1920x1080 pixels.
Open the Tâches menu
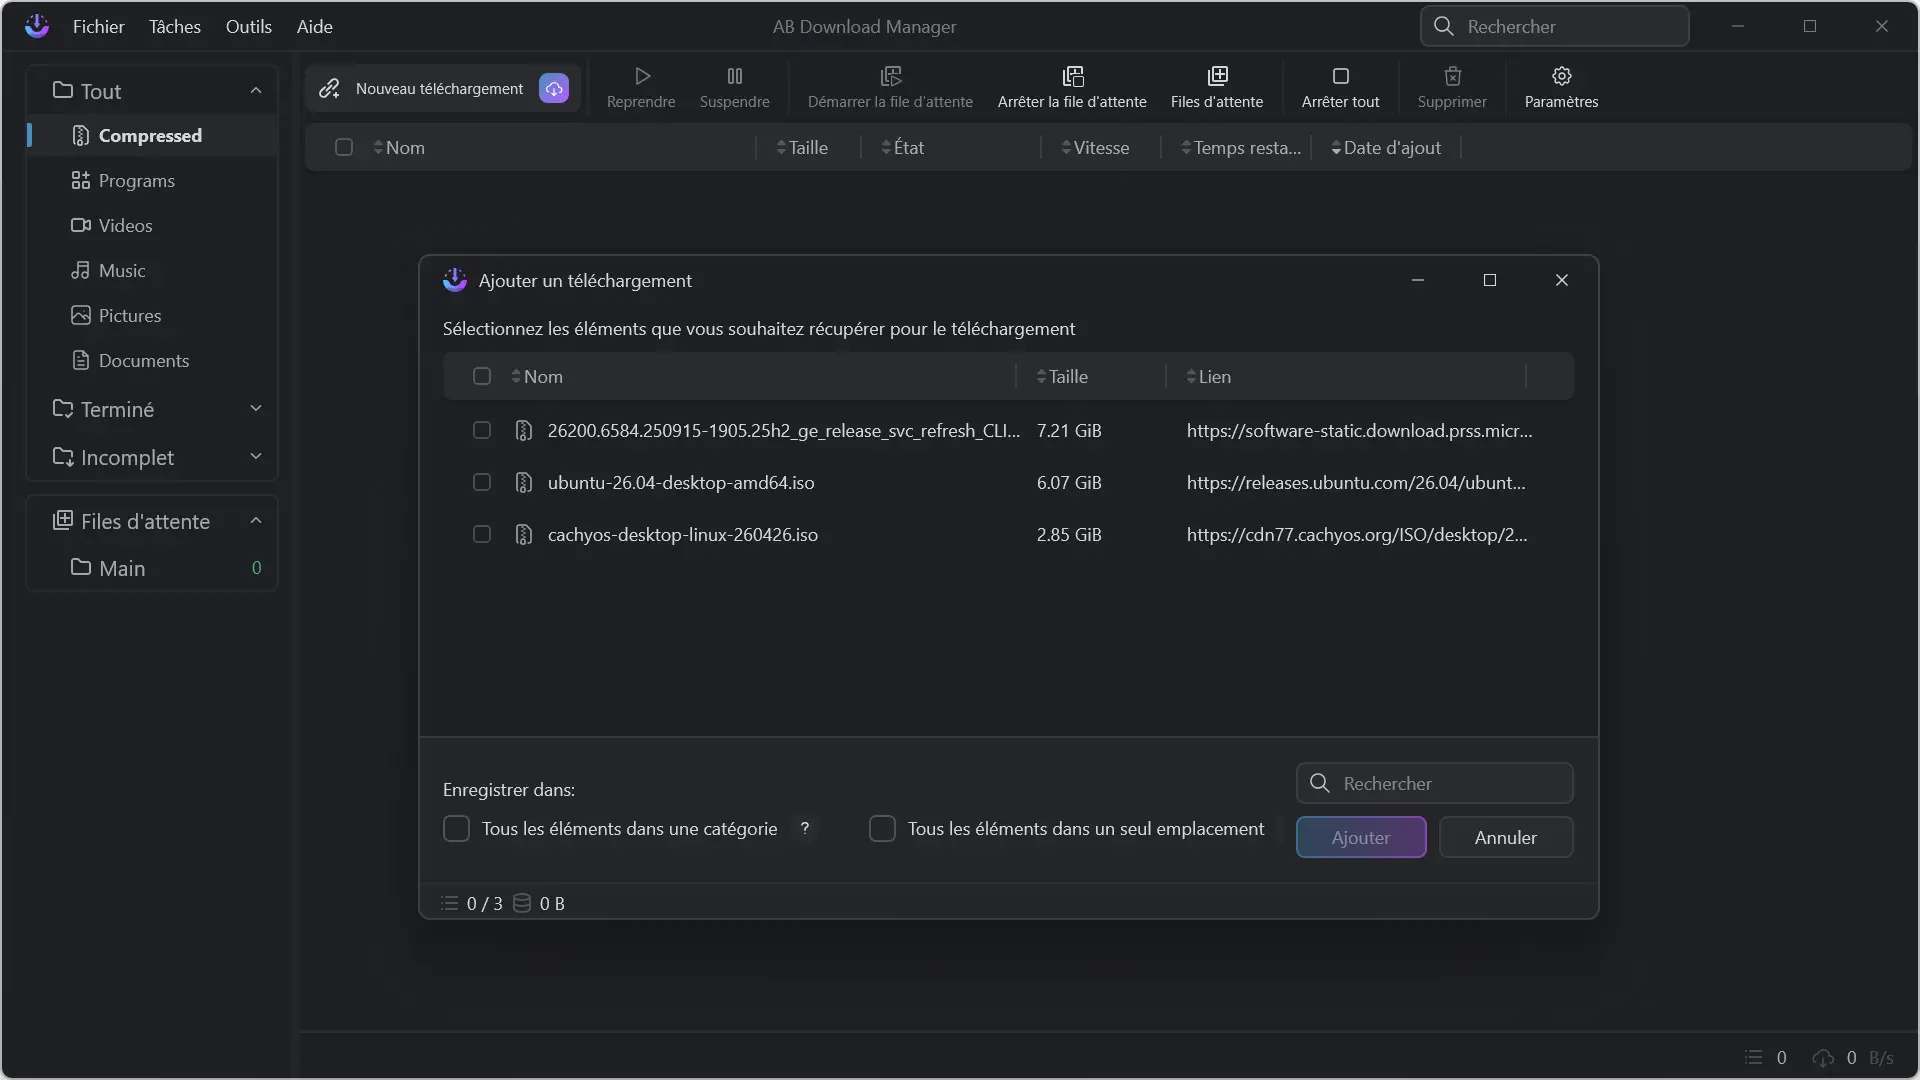tap(175, 26)
